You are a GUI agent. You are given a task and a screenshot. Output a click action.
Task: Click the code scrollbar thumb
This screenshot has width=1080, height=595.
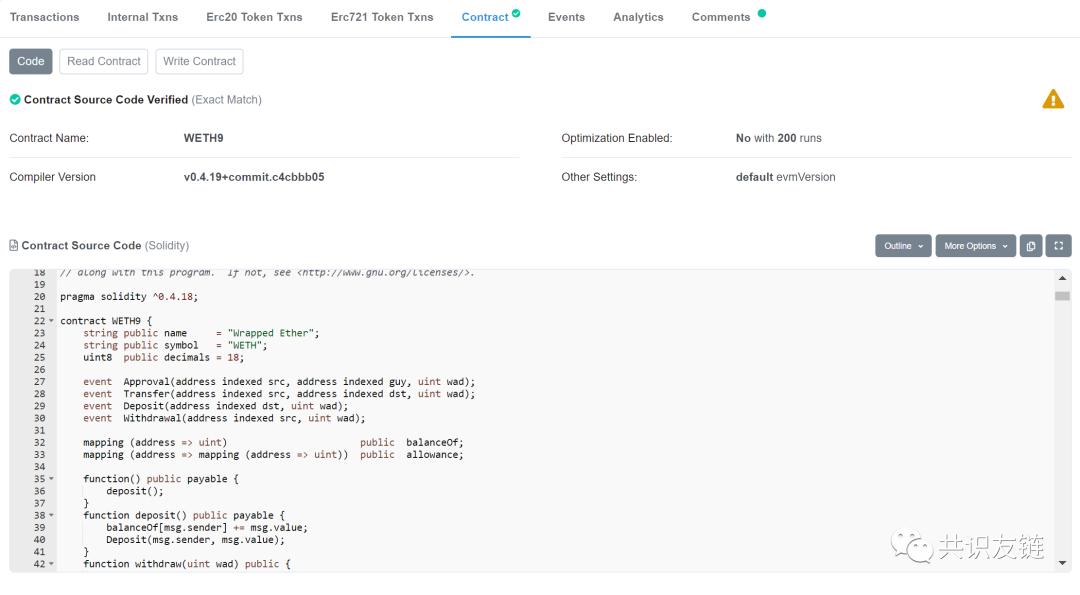point(1062,296)
